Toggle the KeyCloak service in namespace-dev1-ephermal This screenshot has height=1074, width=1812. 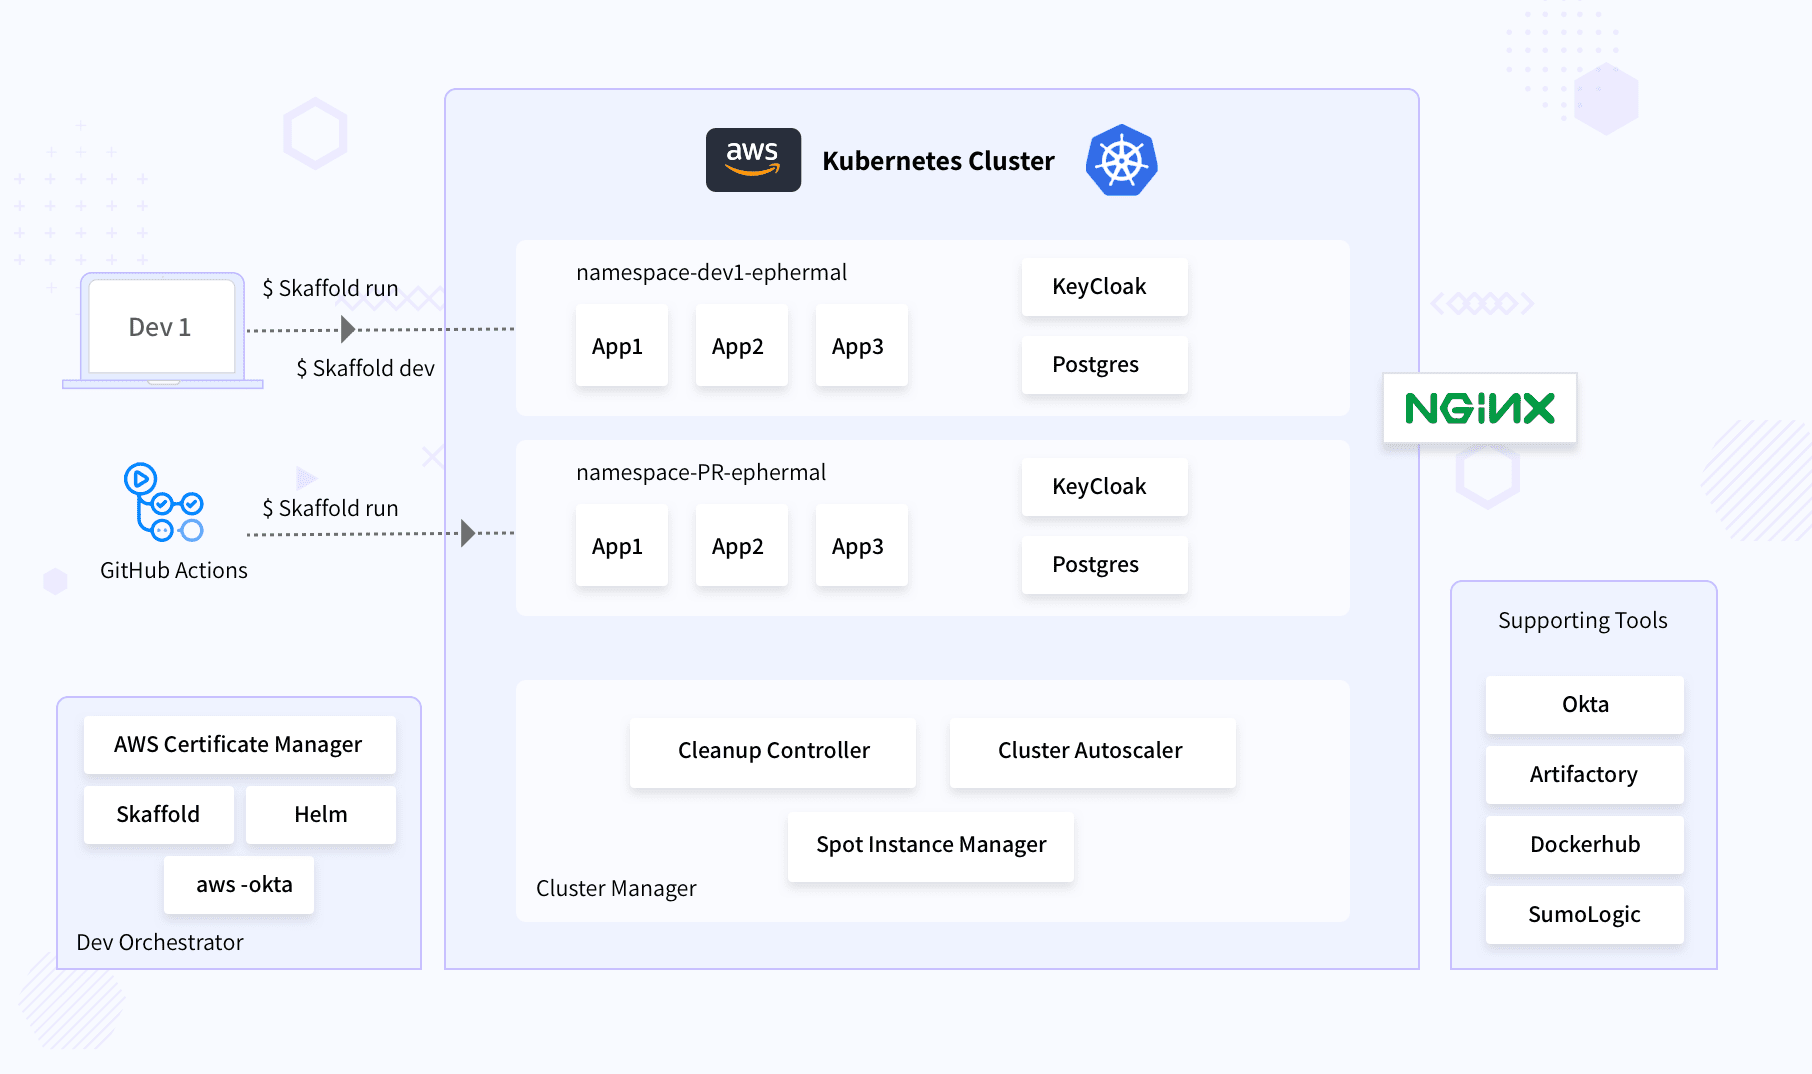pyautogui.click(x=1103, y=287)
